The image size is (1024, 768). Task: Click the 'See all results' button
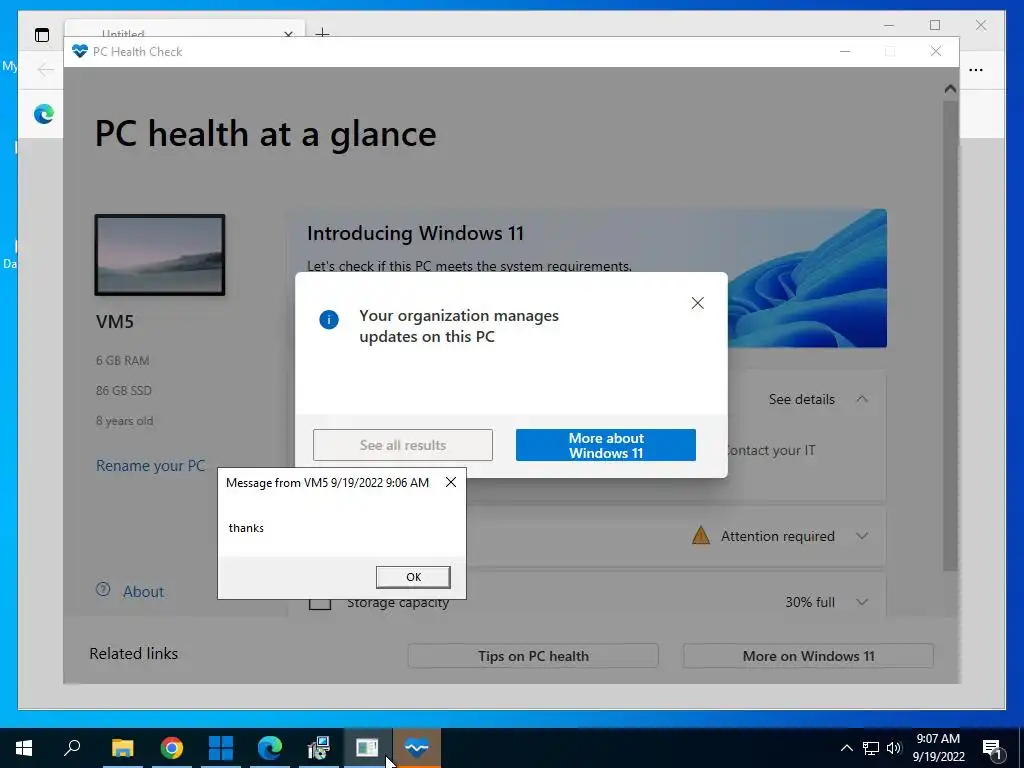[403, 445]
